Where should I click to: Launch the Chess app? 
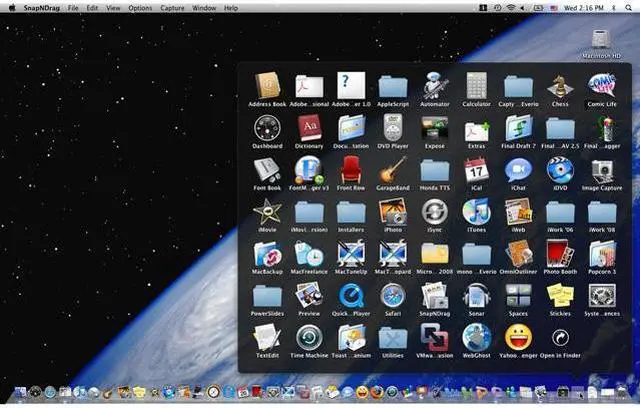(x=560, y=86)
